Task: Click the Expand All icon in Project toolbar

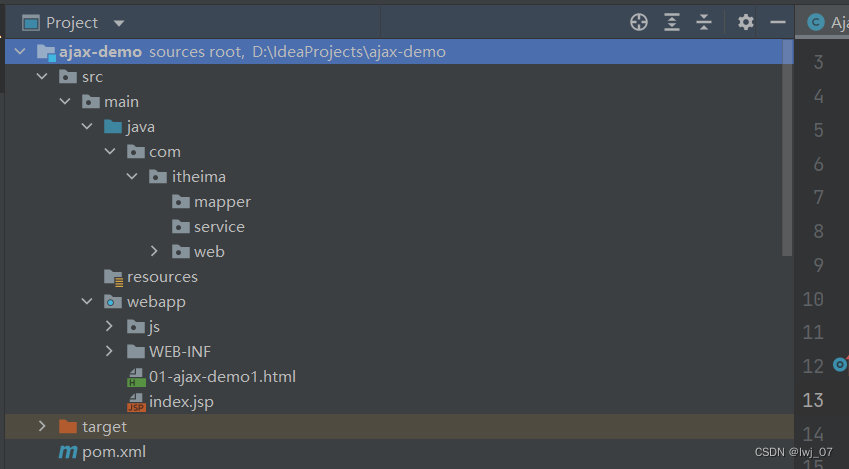Action: point(672,22)
